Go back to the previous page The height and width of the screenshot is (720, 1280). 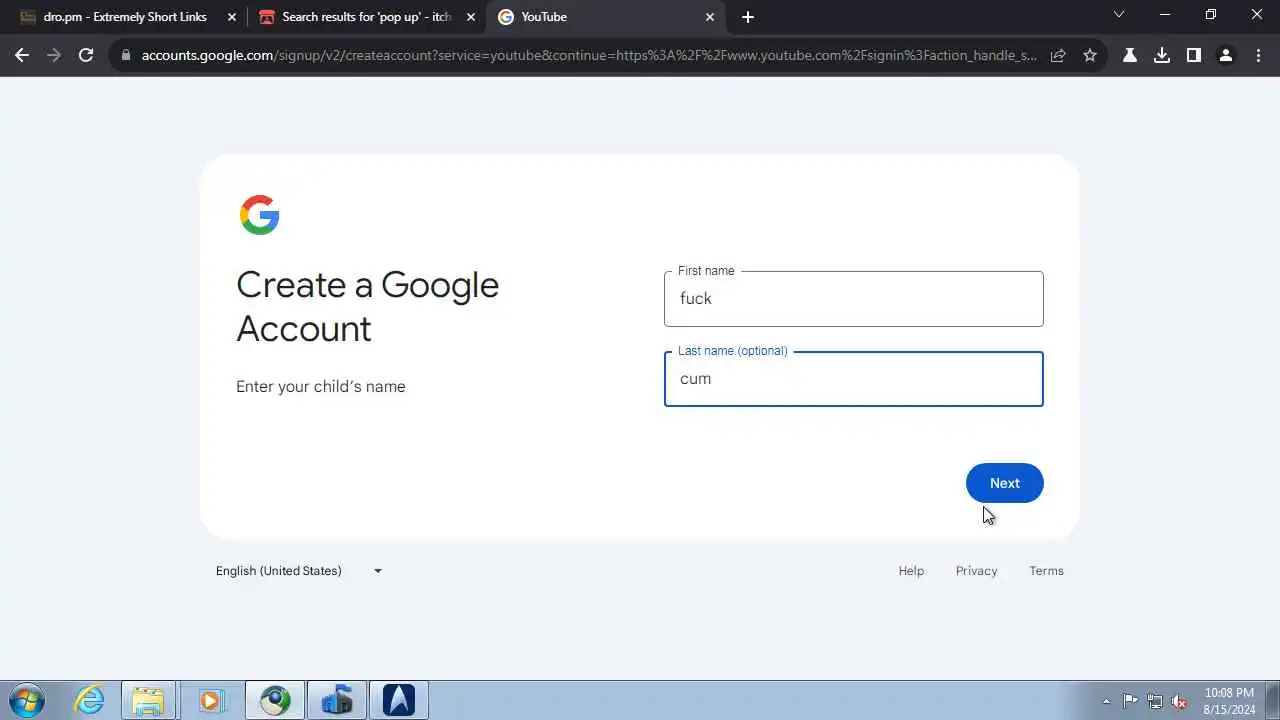(x=22, y=55)
